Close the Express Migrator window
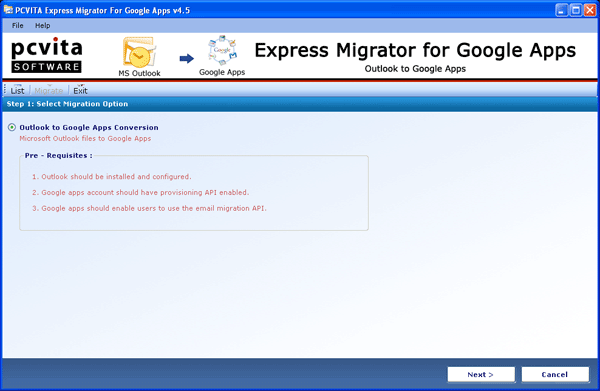This screenshot has height=391, width=600. [x=590, y=10]
